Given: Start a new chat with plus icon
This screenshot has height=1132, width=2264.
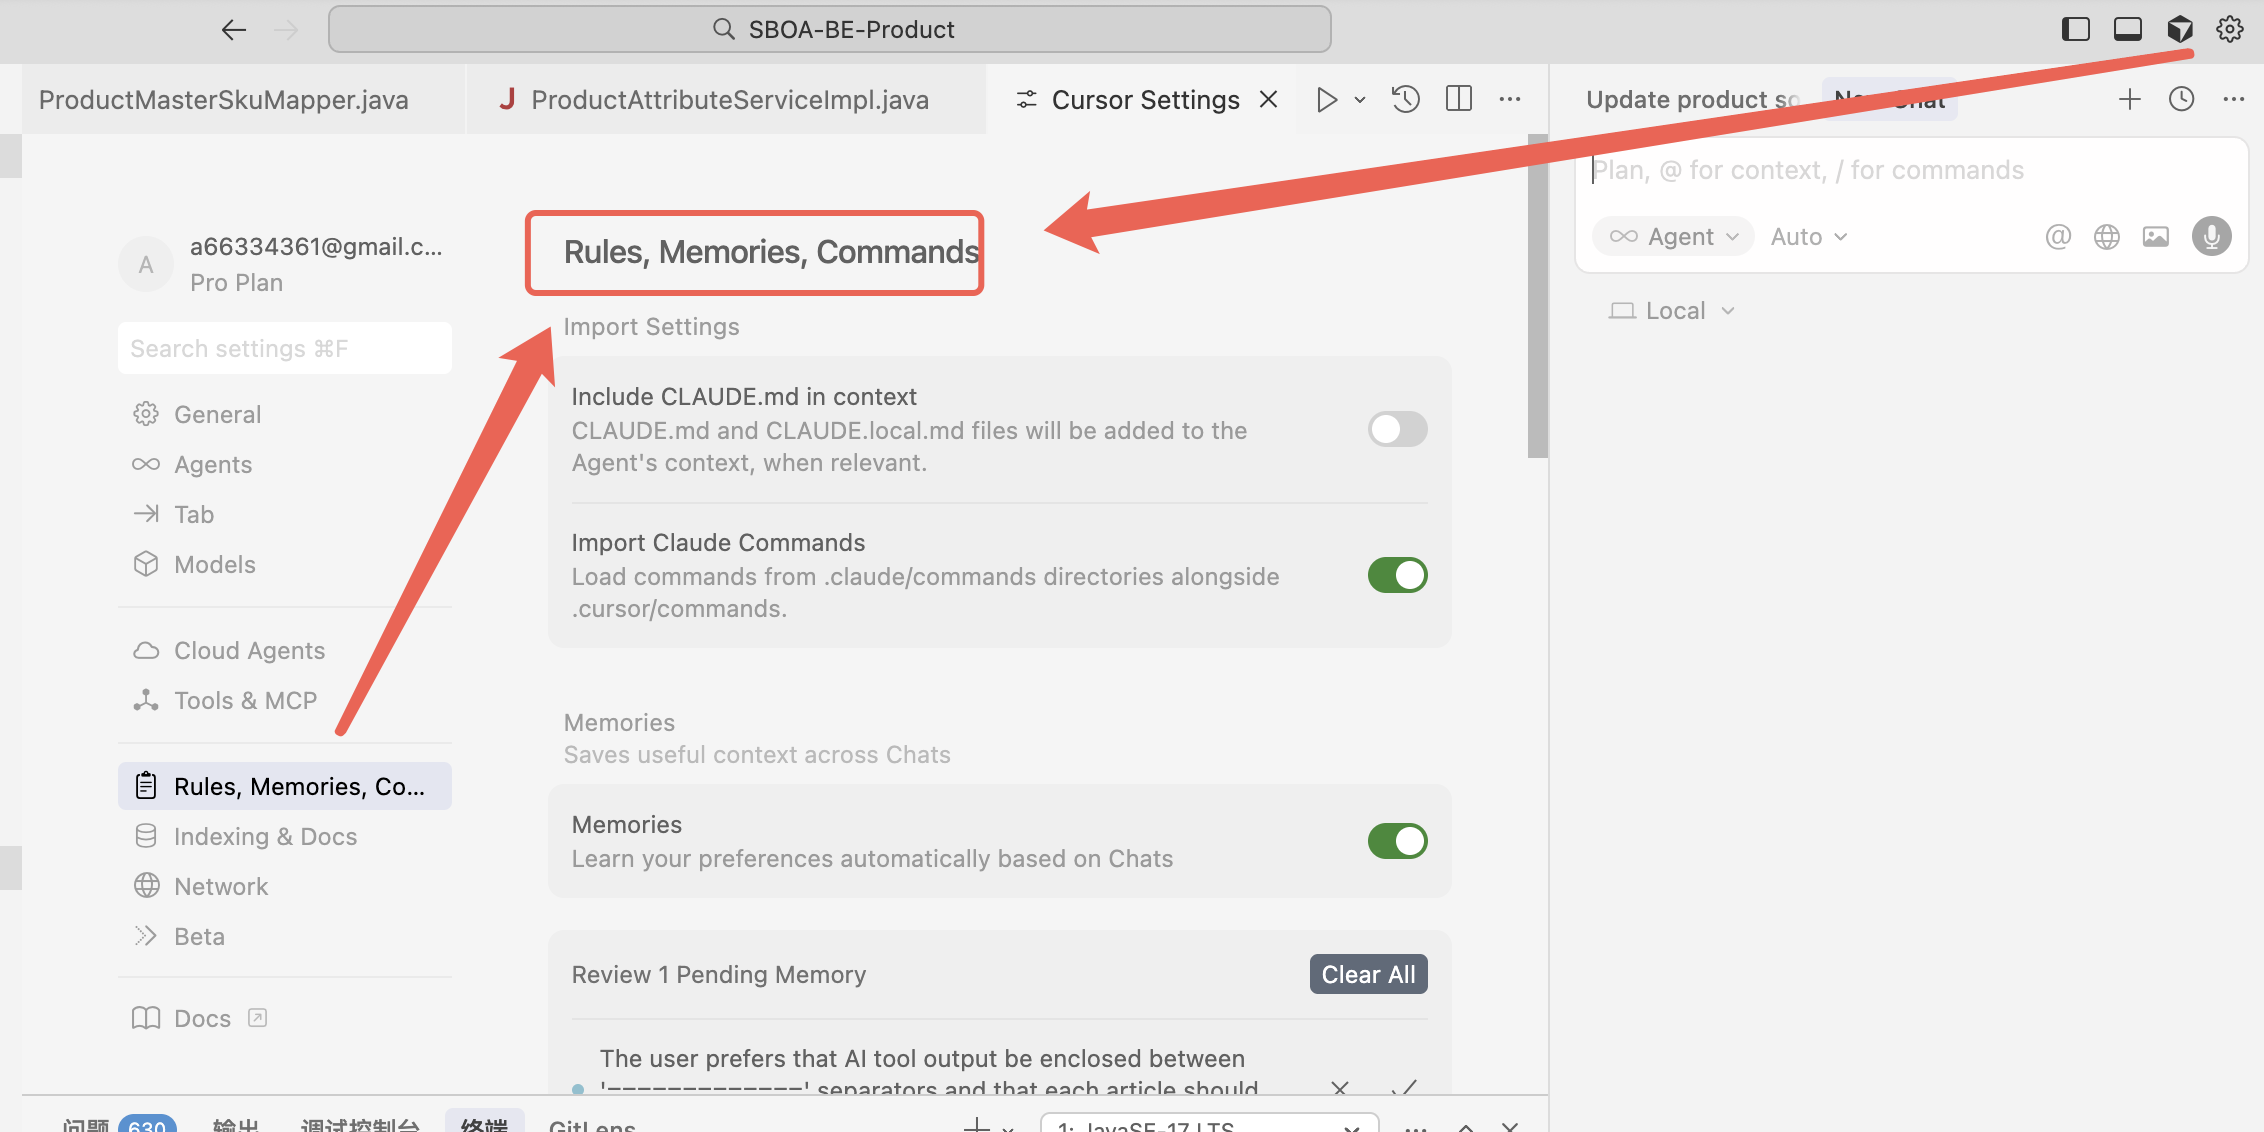Looking at the screenshot, I should [2129, 99].
